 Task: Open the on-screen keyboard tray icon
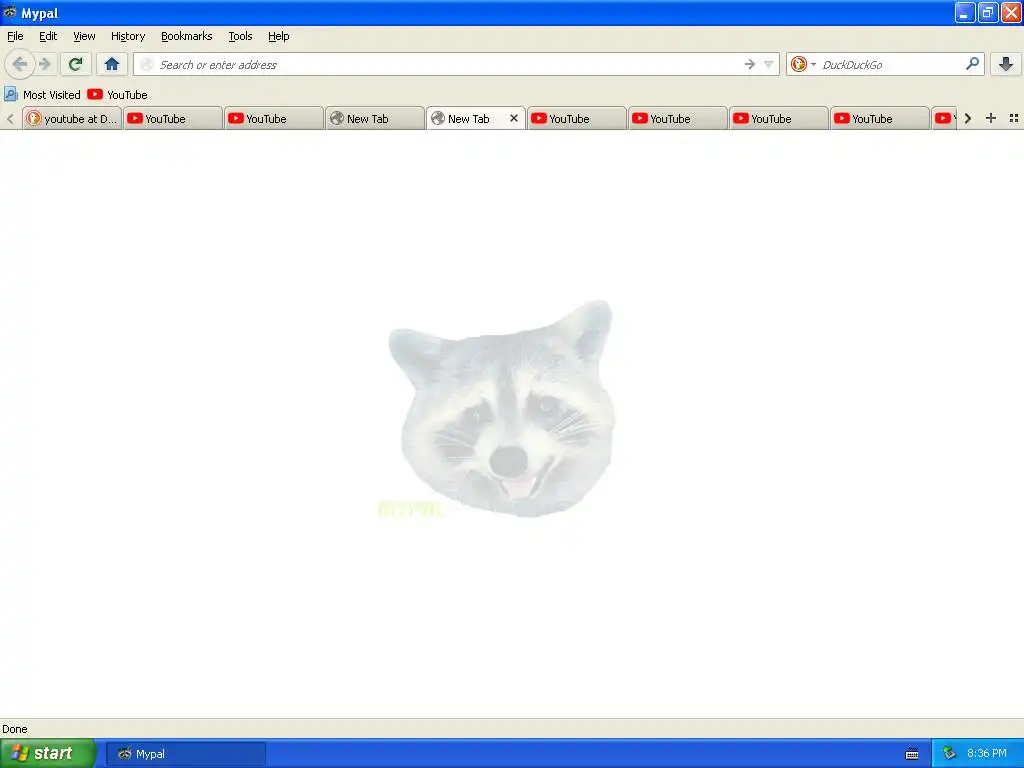coord(912,754)
